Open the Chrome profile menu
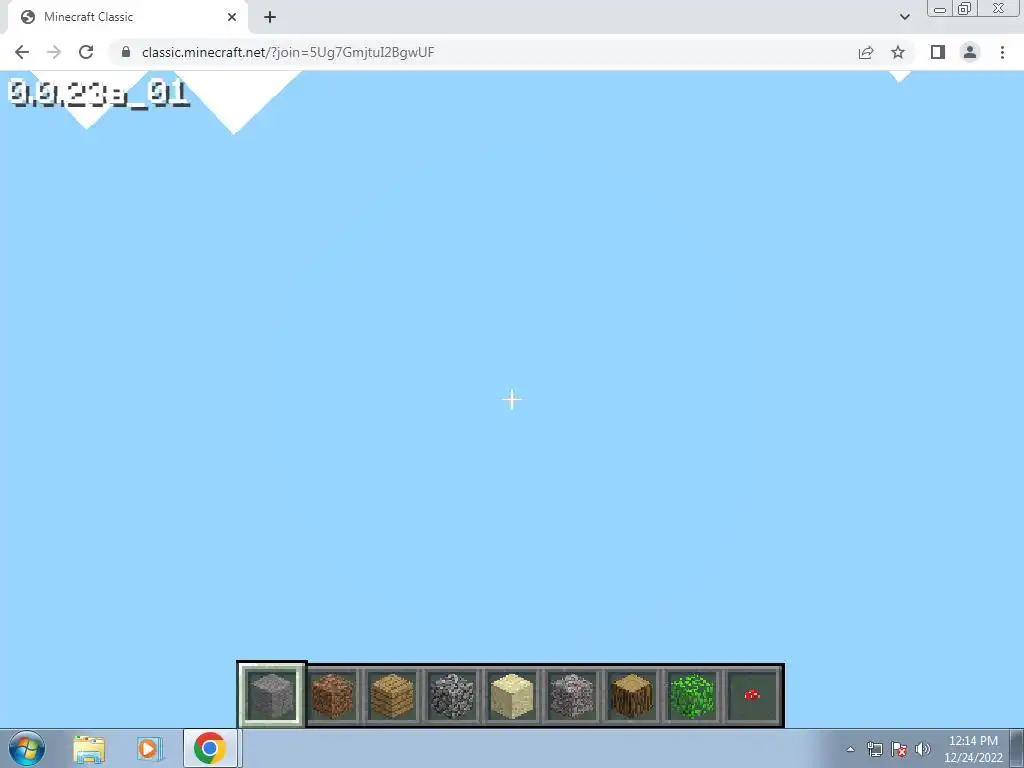This screenshot has height=768, width=1024. (x=970, y=52)
